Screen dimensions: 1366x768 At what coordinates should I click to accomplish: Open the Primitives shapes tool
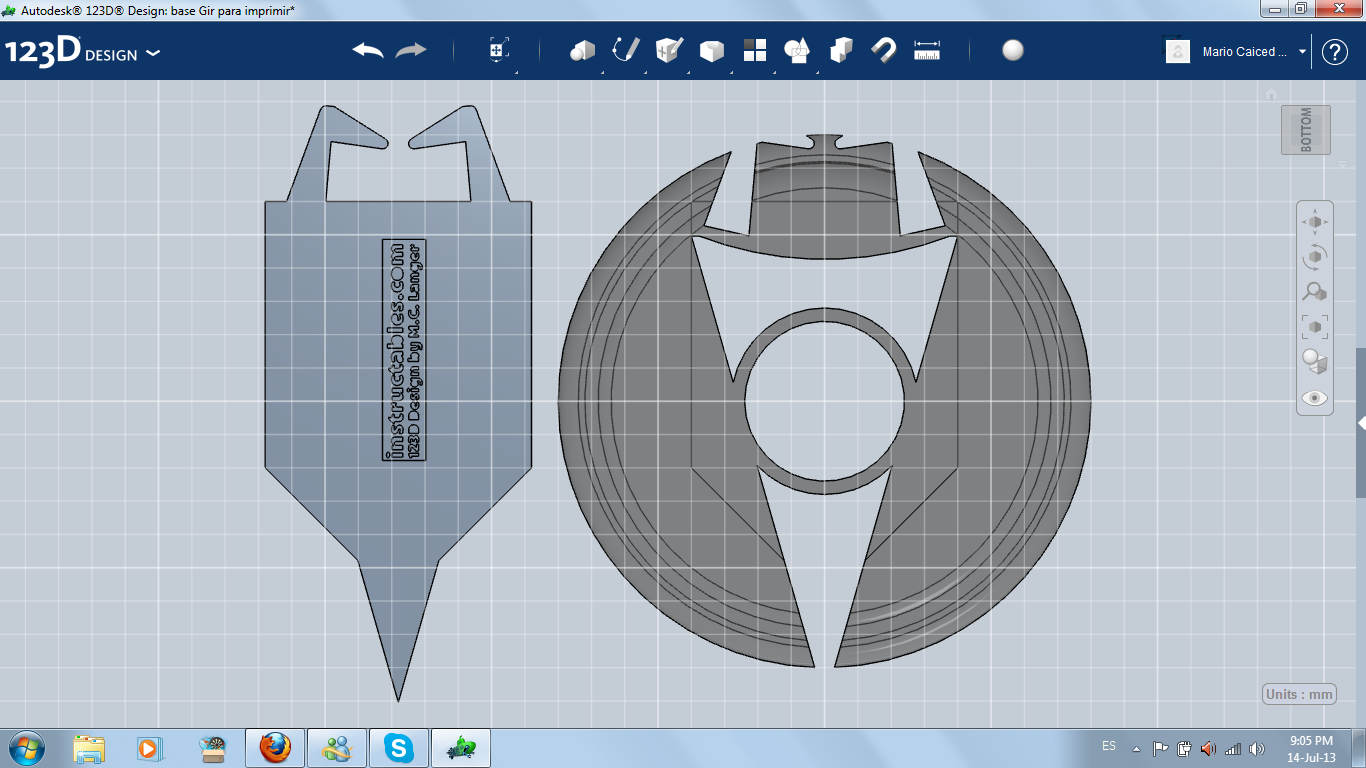[582, 50]
